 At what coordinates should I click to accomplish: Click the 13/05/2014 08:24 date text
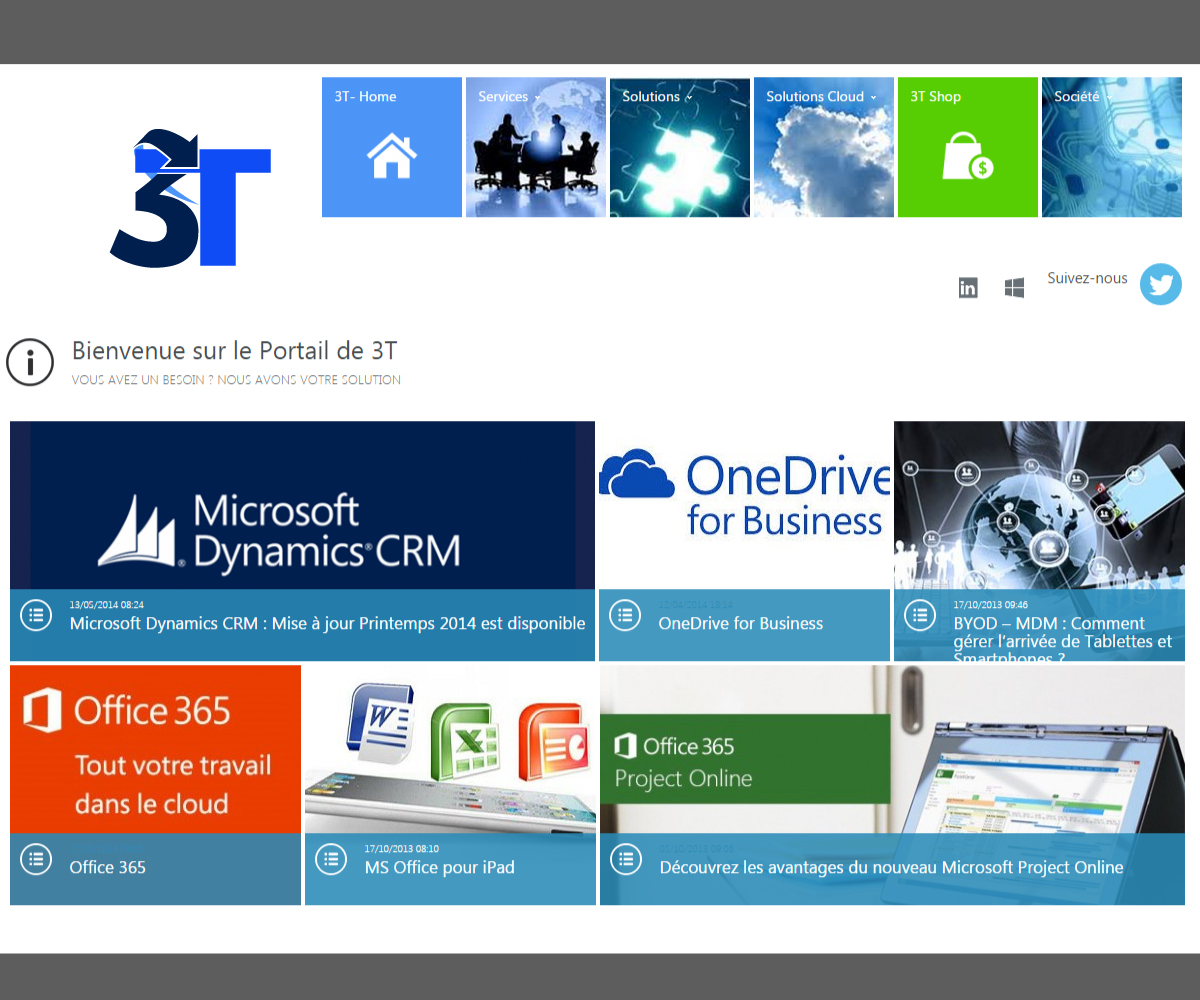pos(106,604)
